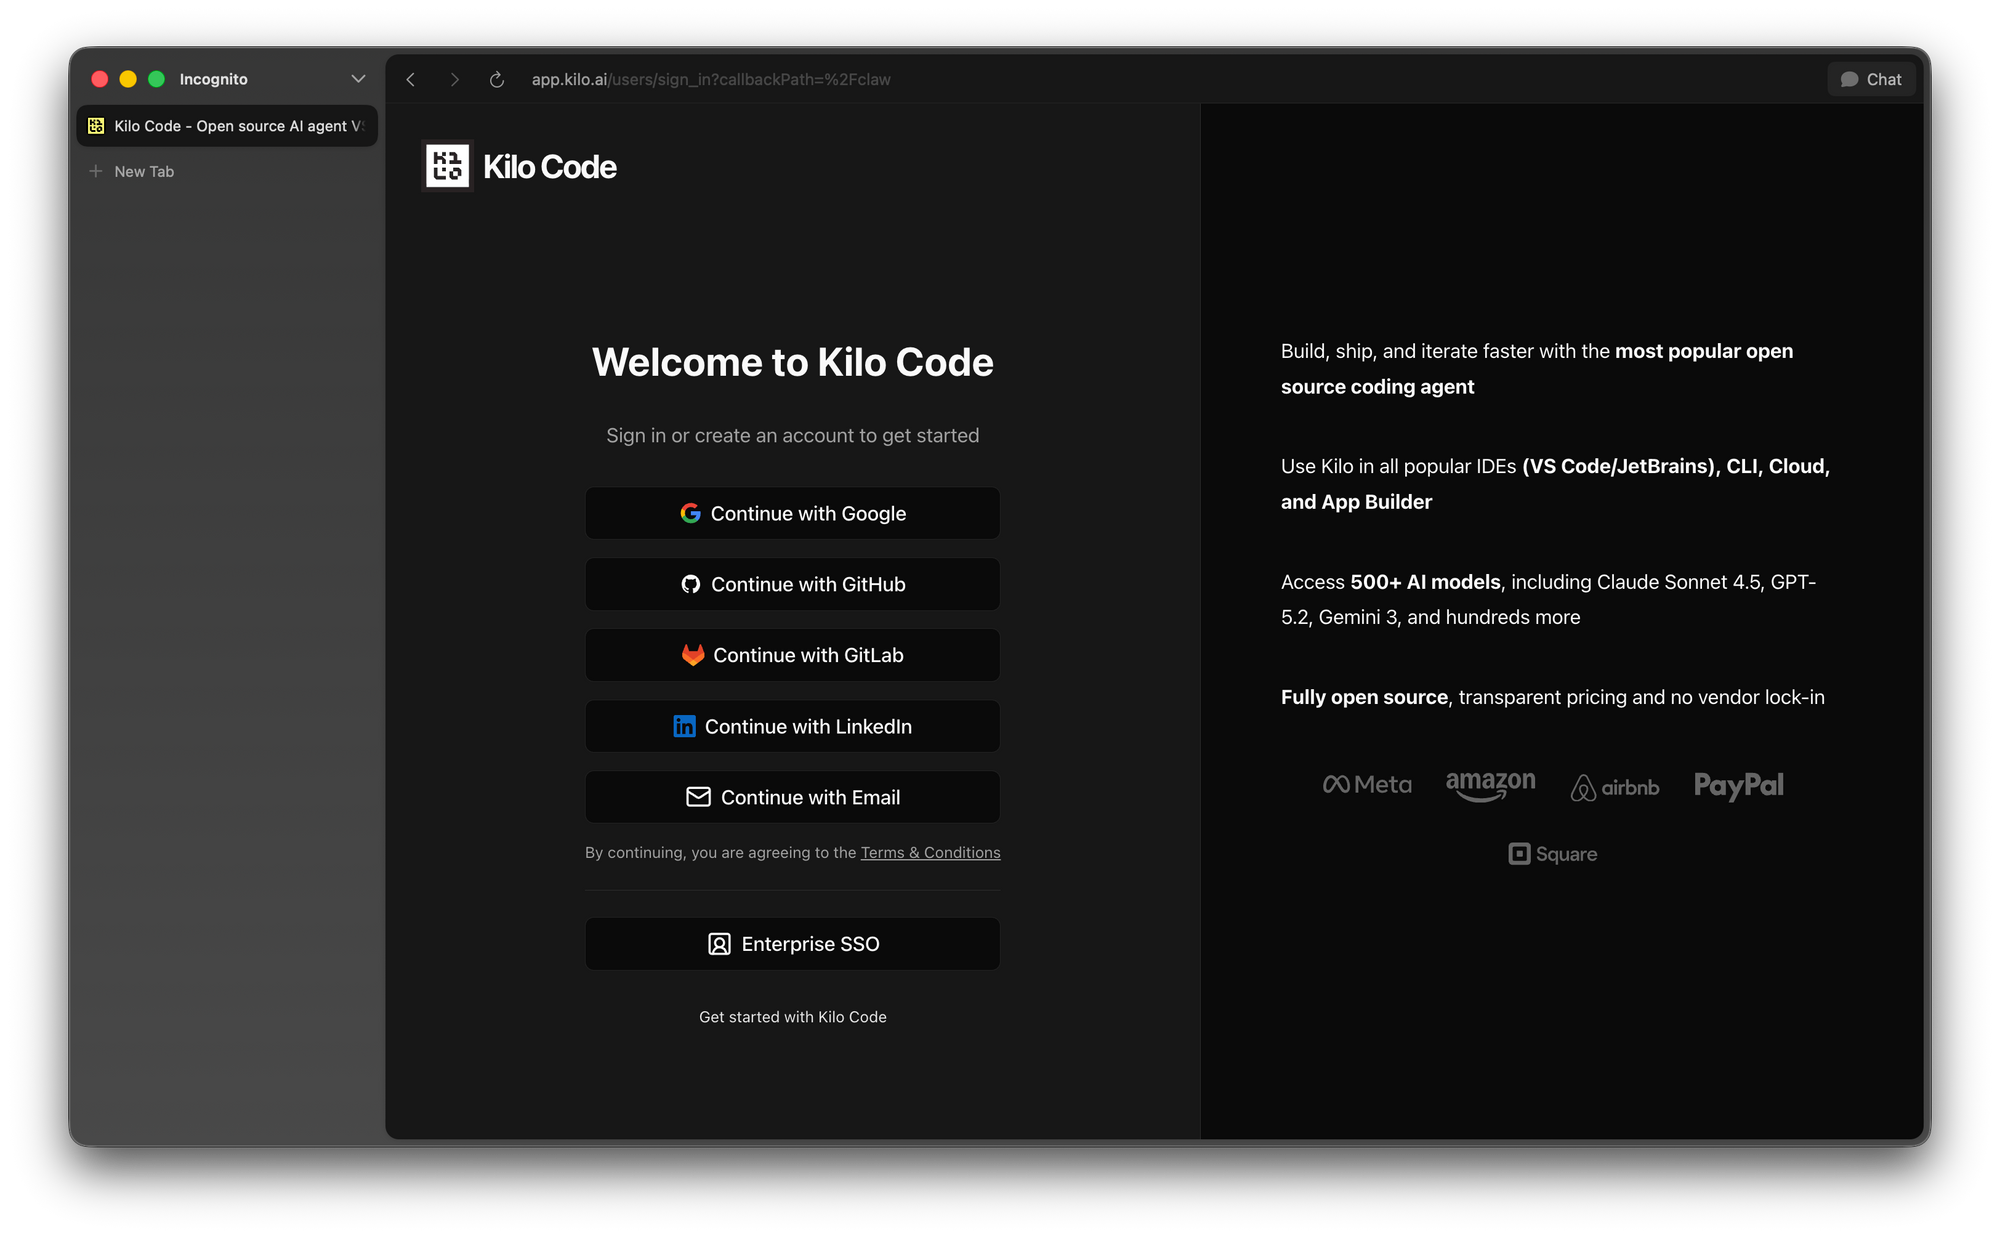Viewport: 2000px width, 1238px height.
Task: Click the PayPal logo
Action: (x=1739, y=786)
